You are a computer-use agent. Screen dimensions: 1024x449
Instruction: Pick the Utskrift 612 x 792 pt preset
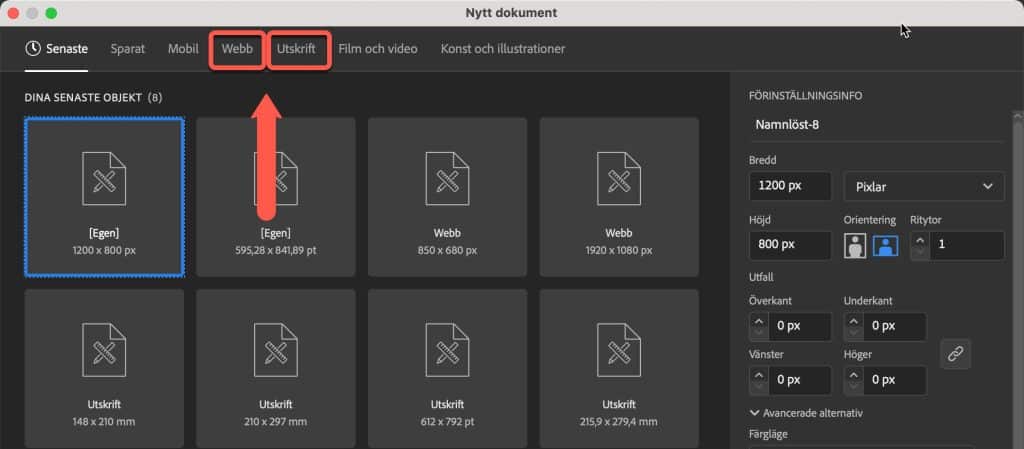point(447,369)
